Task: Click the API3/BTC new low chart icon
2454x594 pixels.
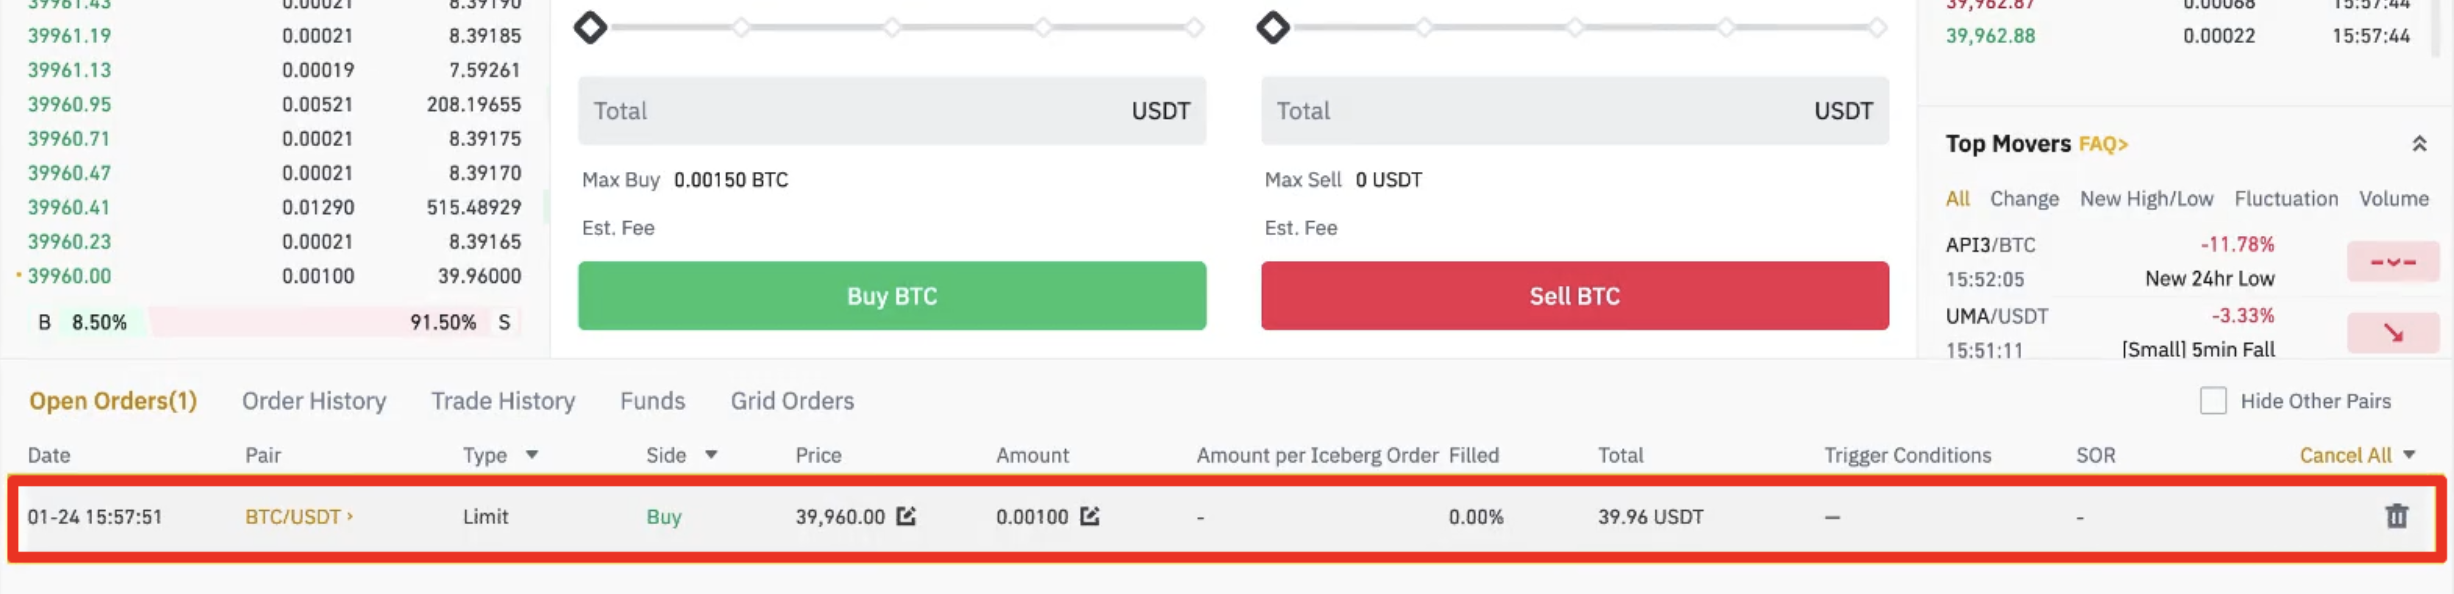Action: (x=2393, y=262)
